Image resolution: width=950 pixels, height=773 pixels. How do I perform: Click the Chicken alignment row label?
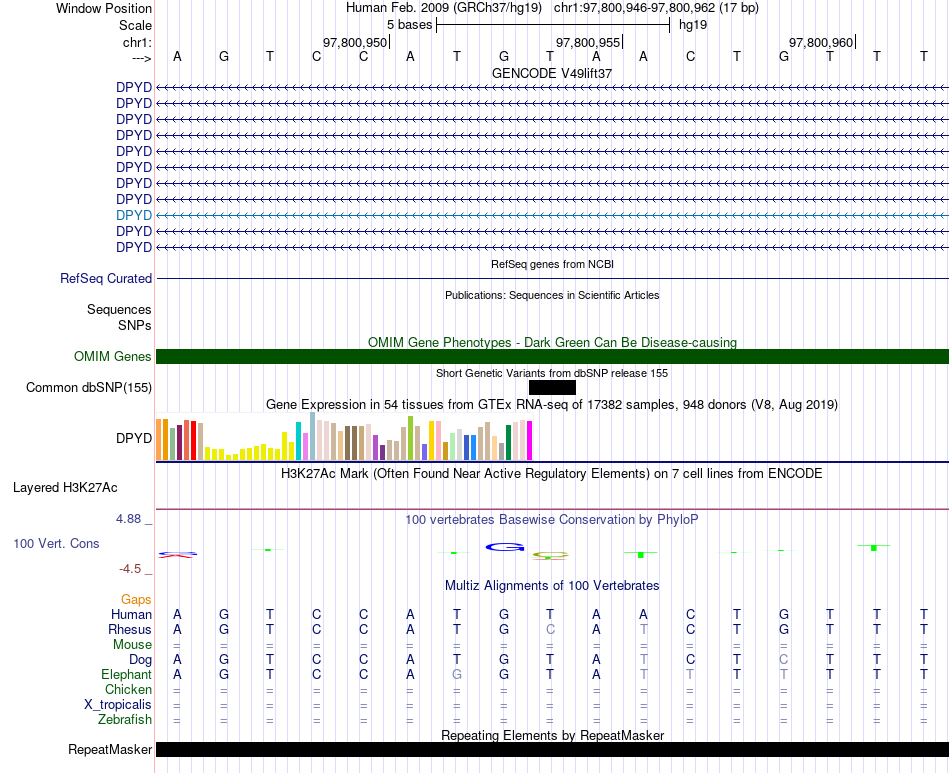point(128,689)
